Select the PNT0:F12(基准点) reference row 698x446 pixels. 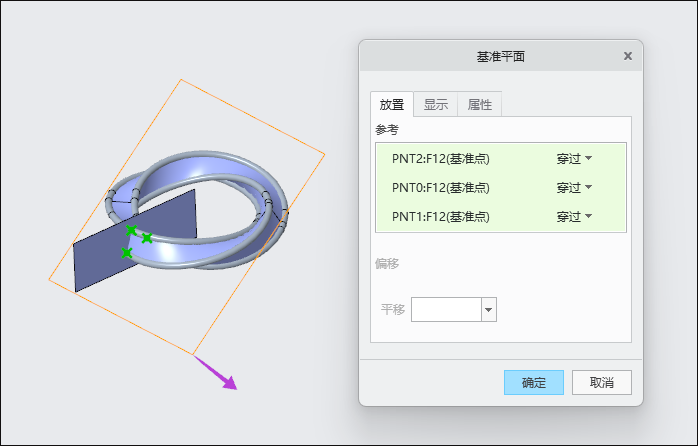click(x=501, y=188)
